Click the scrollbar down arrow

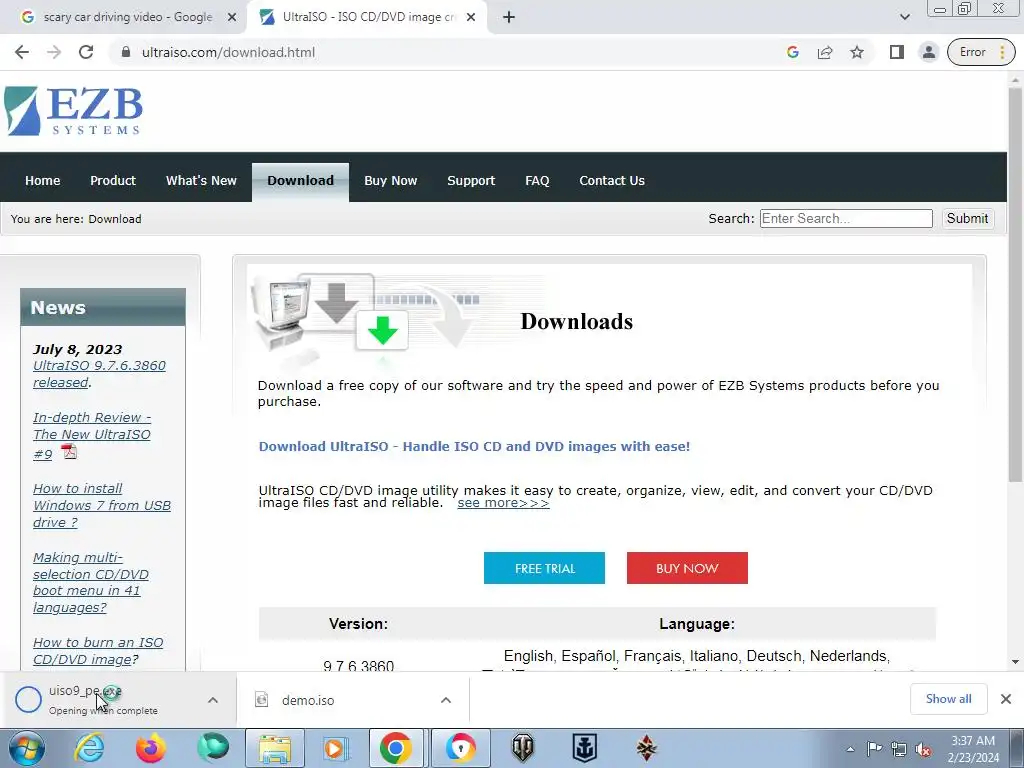[1015, 662]
